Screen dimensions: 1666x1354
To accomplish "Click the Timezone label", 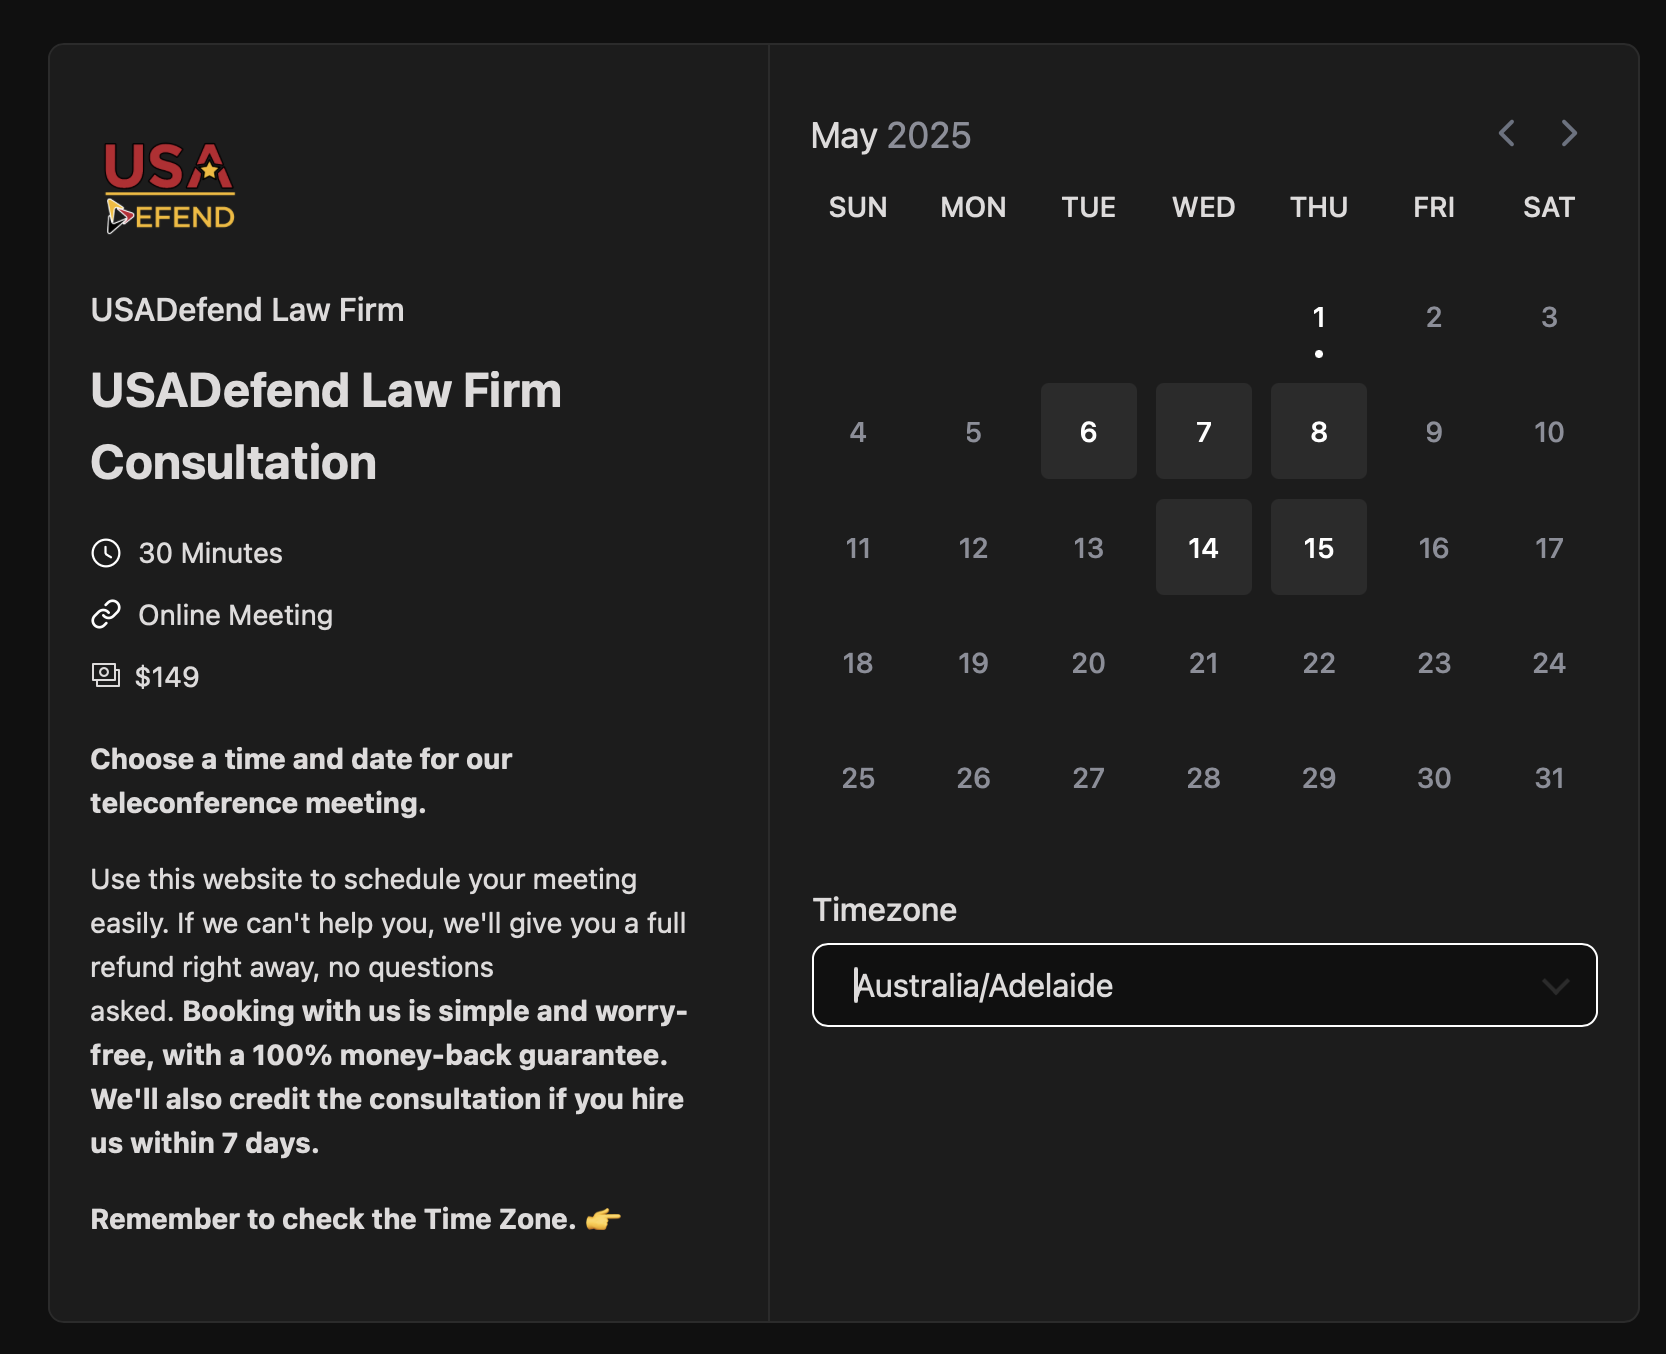I will click(x=885, y=909).
